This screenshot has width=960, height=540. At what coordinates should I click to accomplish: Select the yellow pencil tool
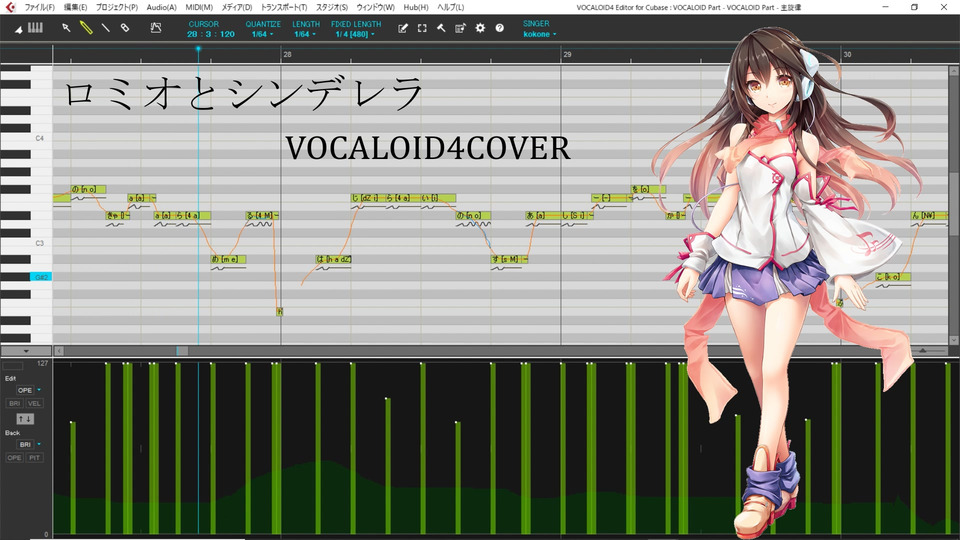pos(86,28)
